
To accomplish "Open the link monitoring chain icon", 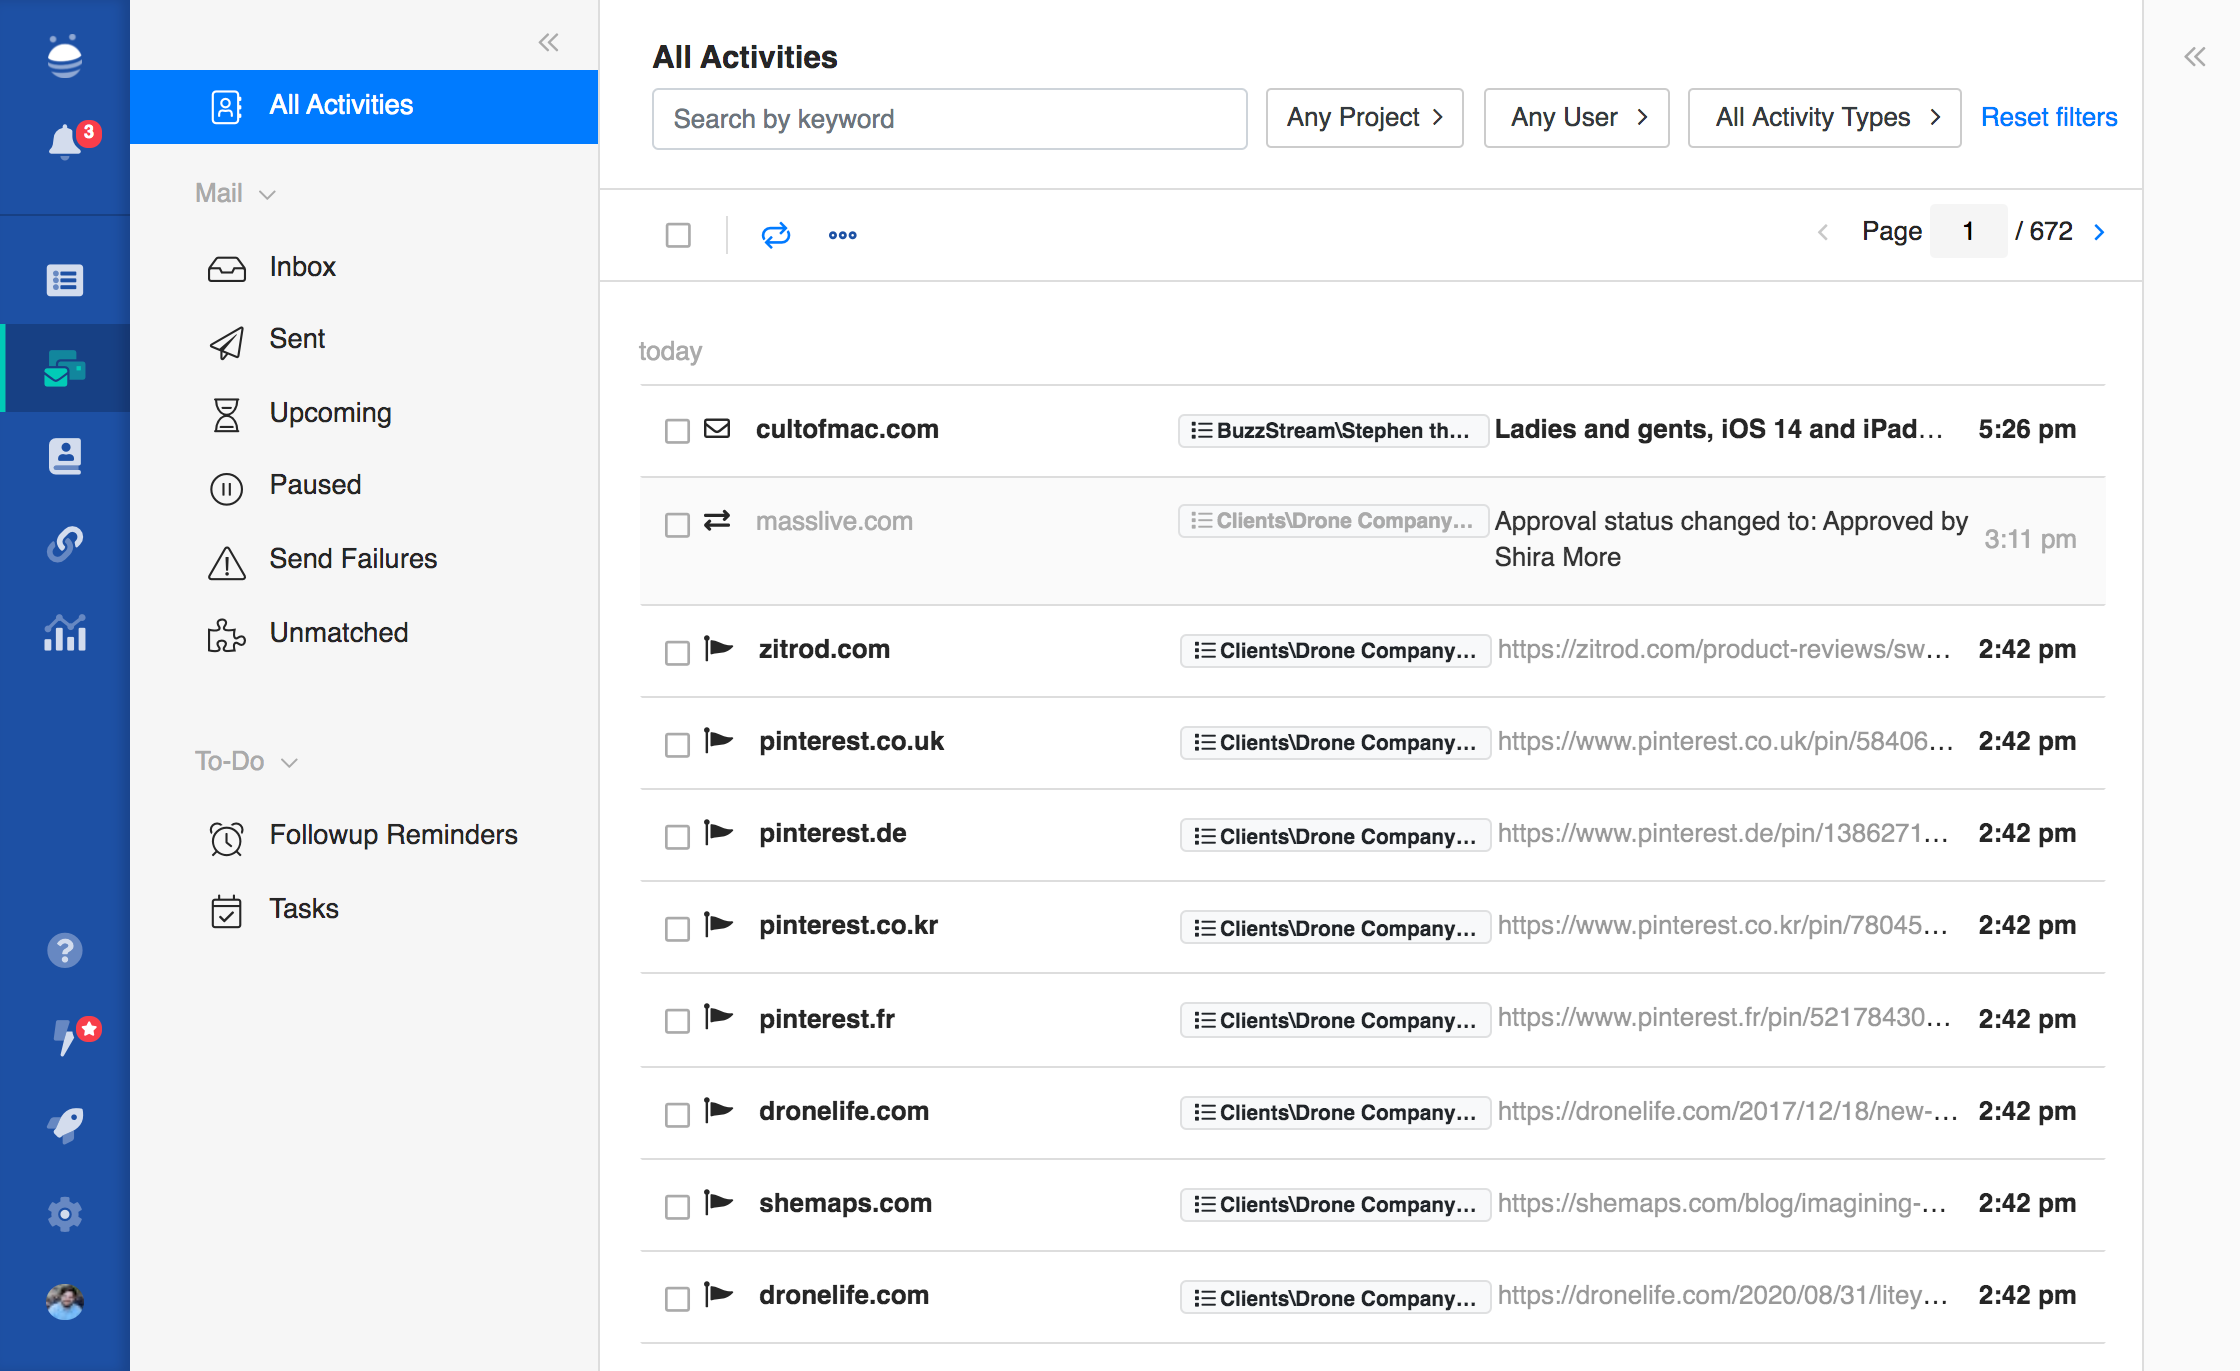I will pyautogui.click(x=65, y=545).
